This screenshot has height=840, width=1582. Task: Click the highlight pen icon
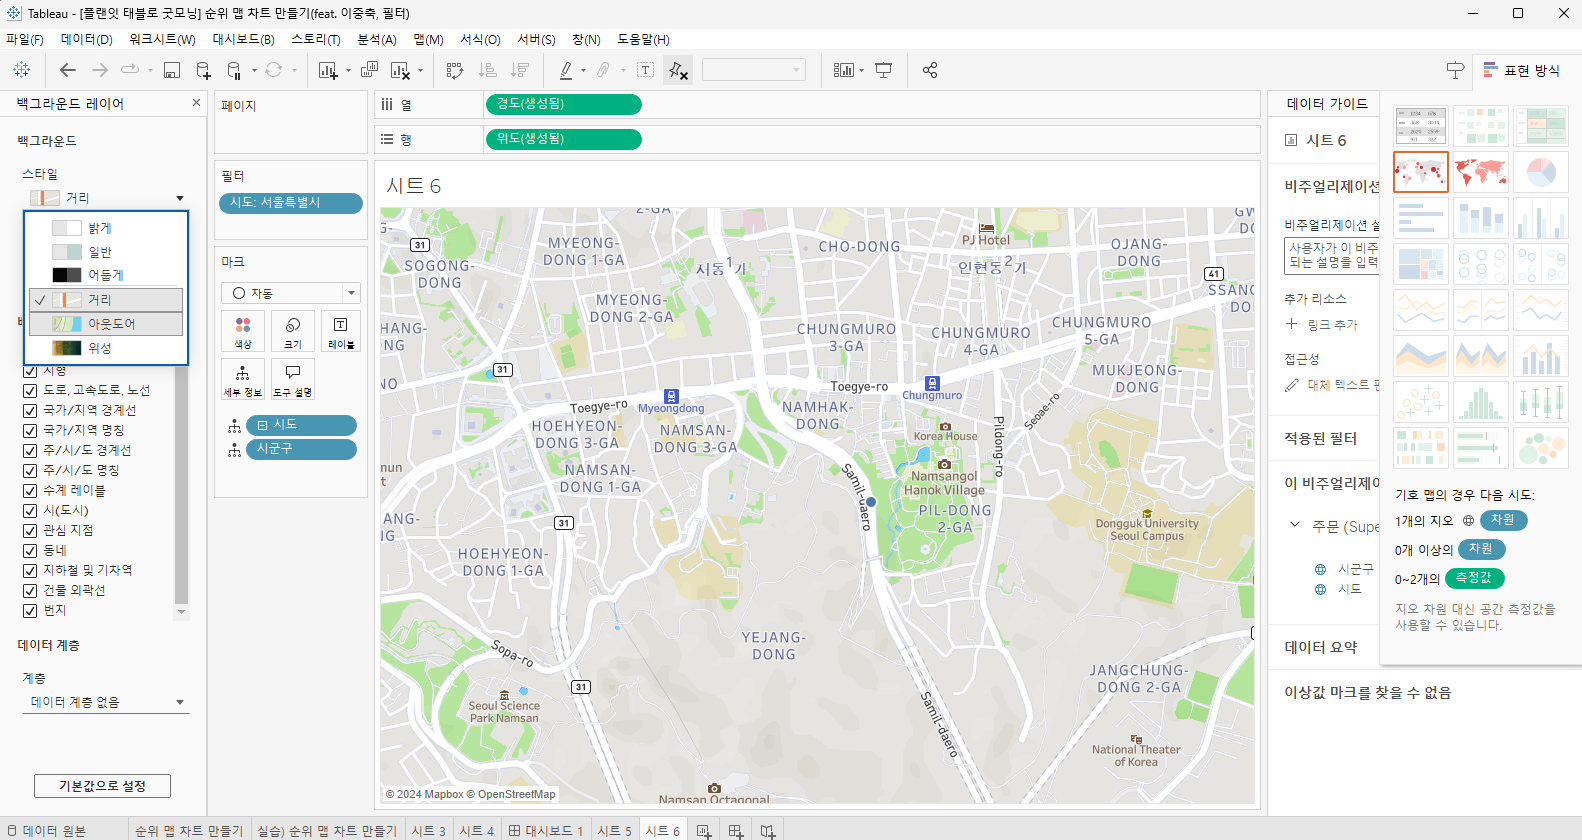(x=566, y=70)
